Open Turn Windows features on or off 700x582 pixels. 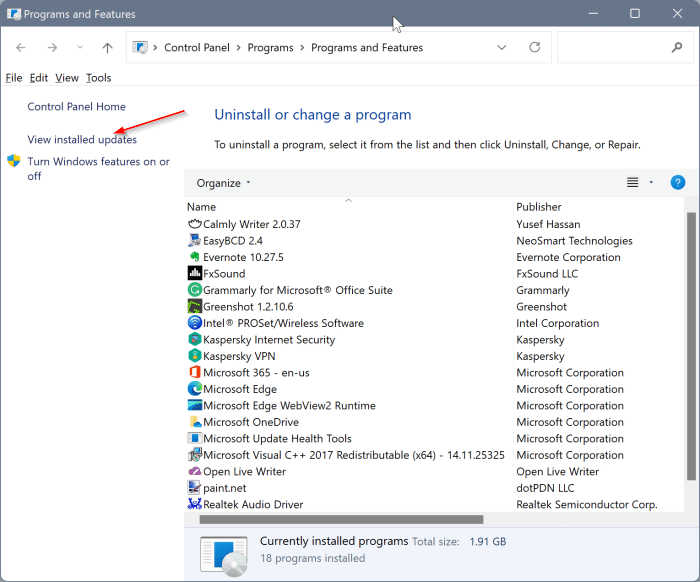(98, 169)
